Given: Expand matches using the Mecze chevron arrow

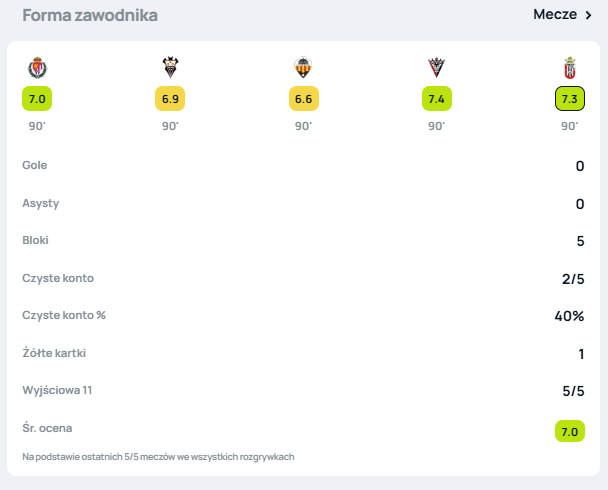Looking at the screenshot, I should point(589,15).
